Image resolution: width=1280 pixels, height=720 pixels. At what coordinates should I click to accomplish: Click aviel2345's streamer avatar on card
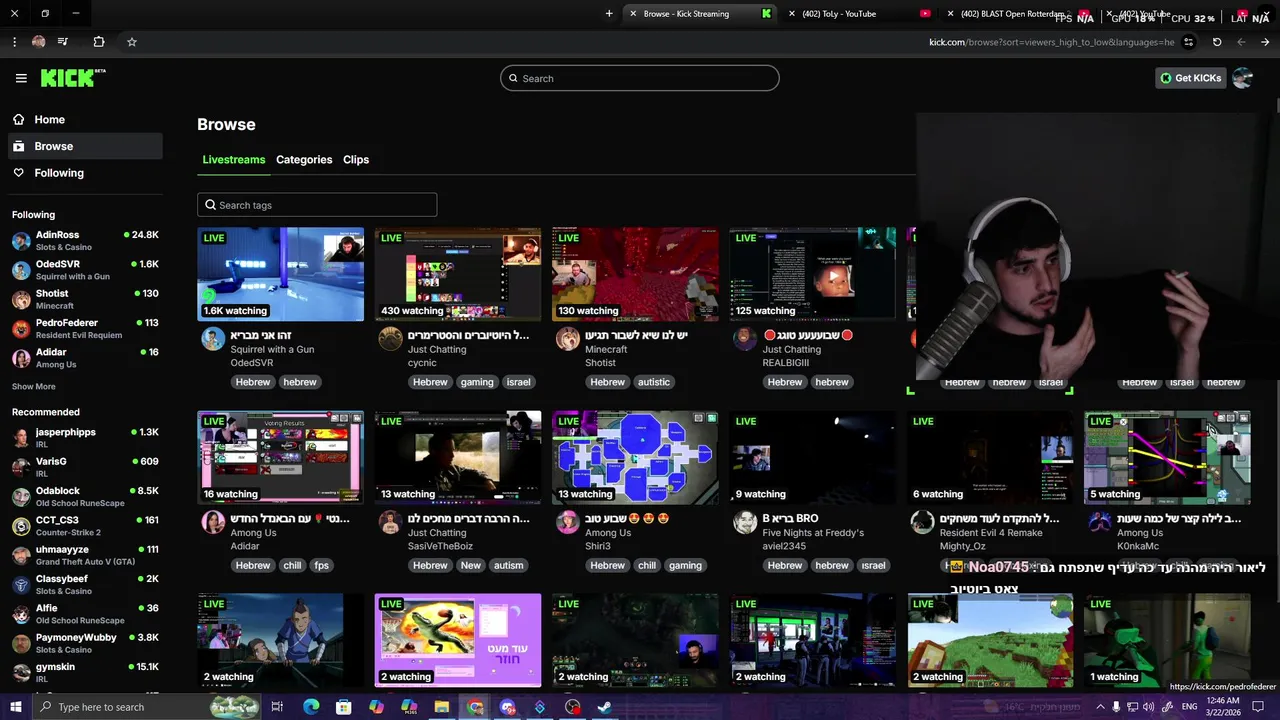(745, 522)
